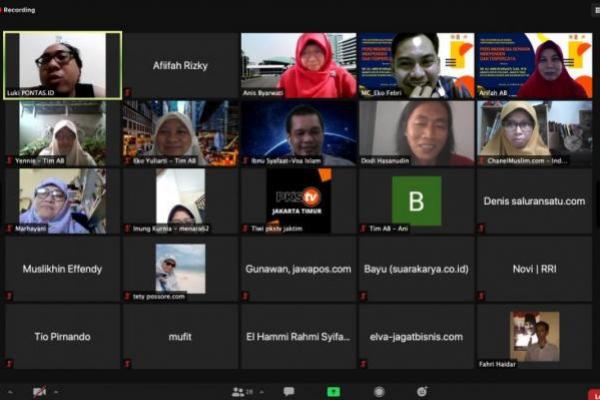Image resolution: width=600 pixels, height=400 pixels.
Task: Select the Afiifah Rizky name tile
Action: [181, 65]
